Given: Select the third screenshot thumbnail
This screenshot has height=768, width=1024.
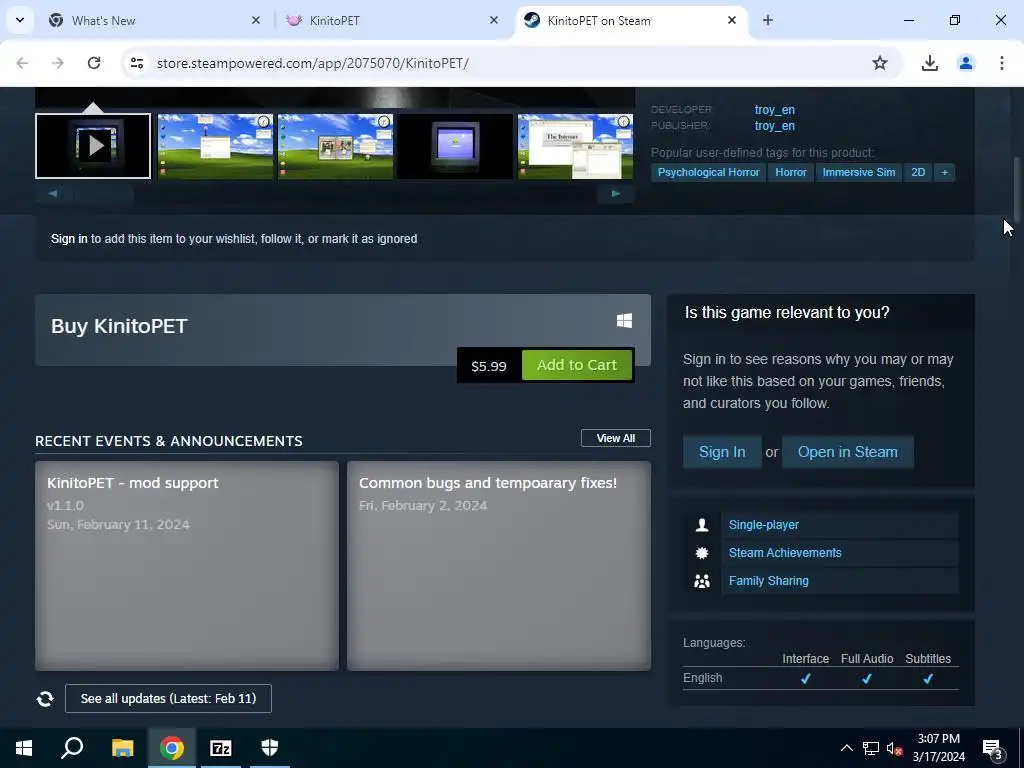Looking at the screenshot, I should click(x=336, y=146).
